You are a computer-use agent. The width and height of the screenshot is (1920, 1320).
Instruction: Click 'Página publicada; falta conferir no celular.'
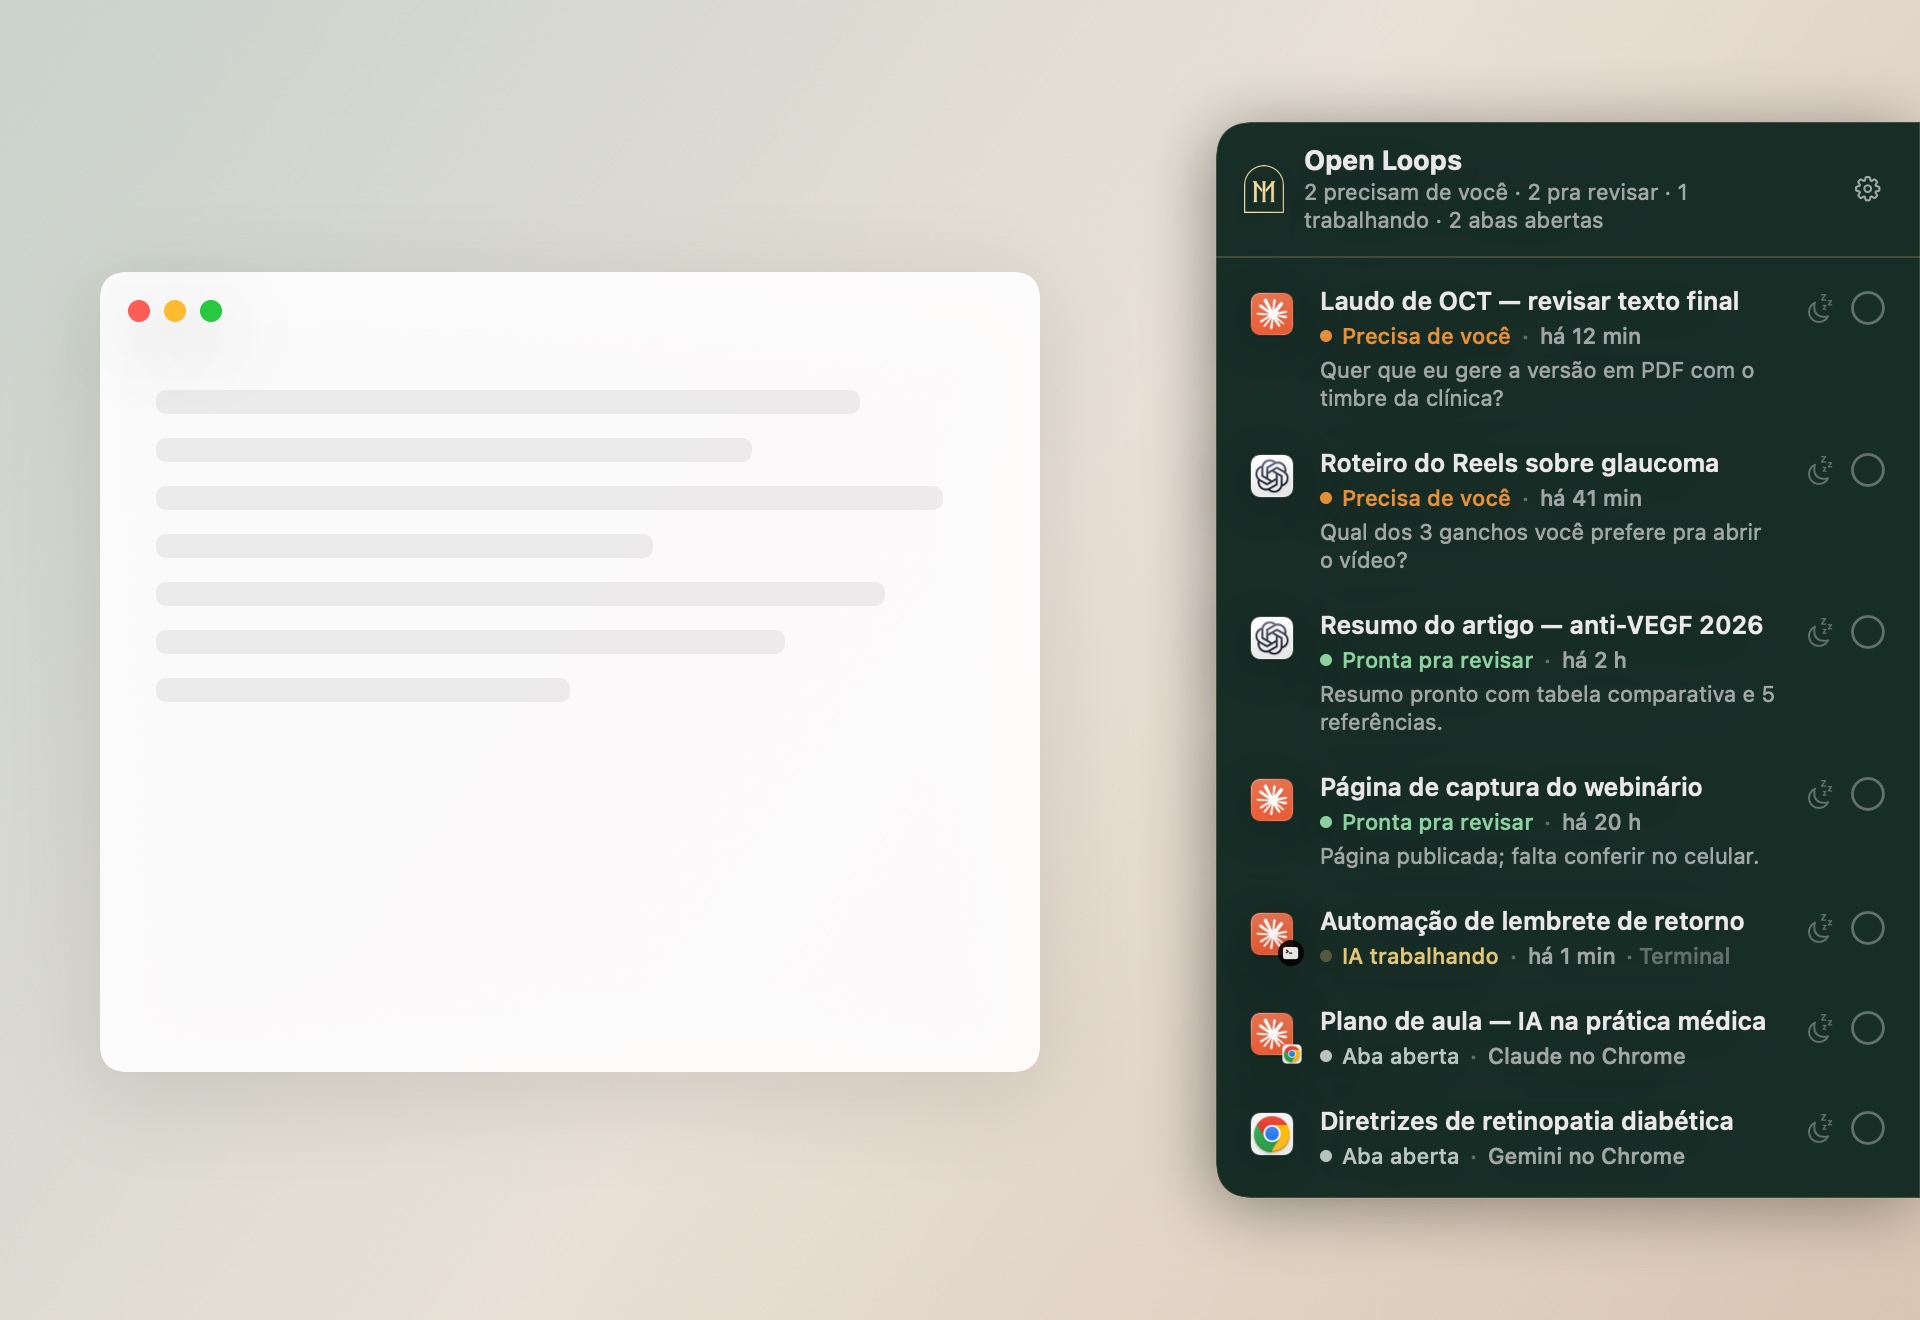click(1539, 856)
